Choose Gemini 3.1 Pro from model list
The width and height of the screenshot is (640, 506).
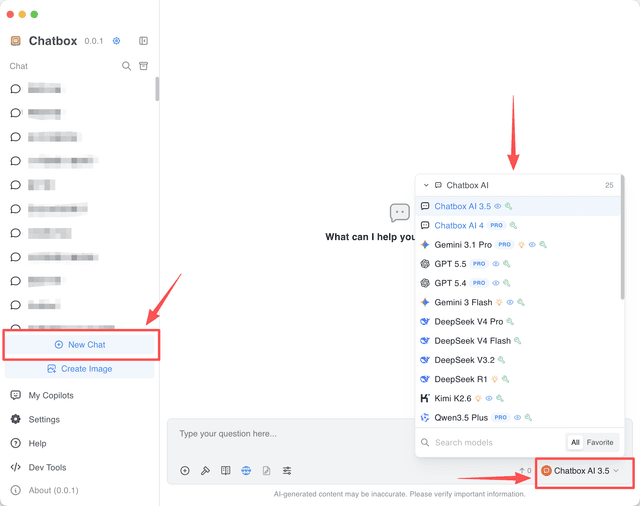tap(518, 245)
